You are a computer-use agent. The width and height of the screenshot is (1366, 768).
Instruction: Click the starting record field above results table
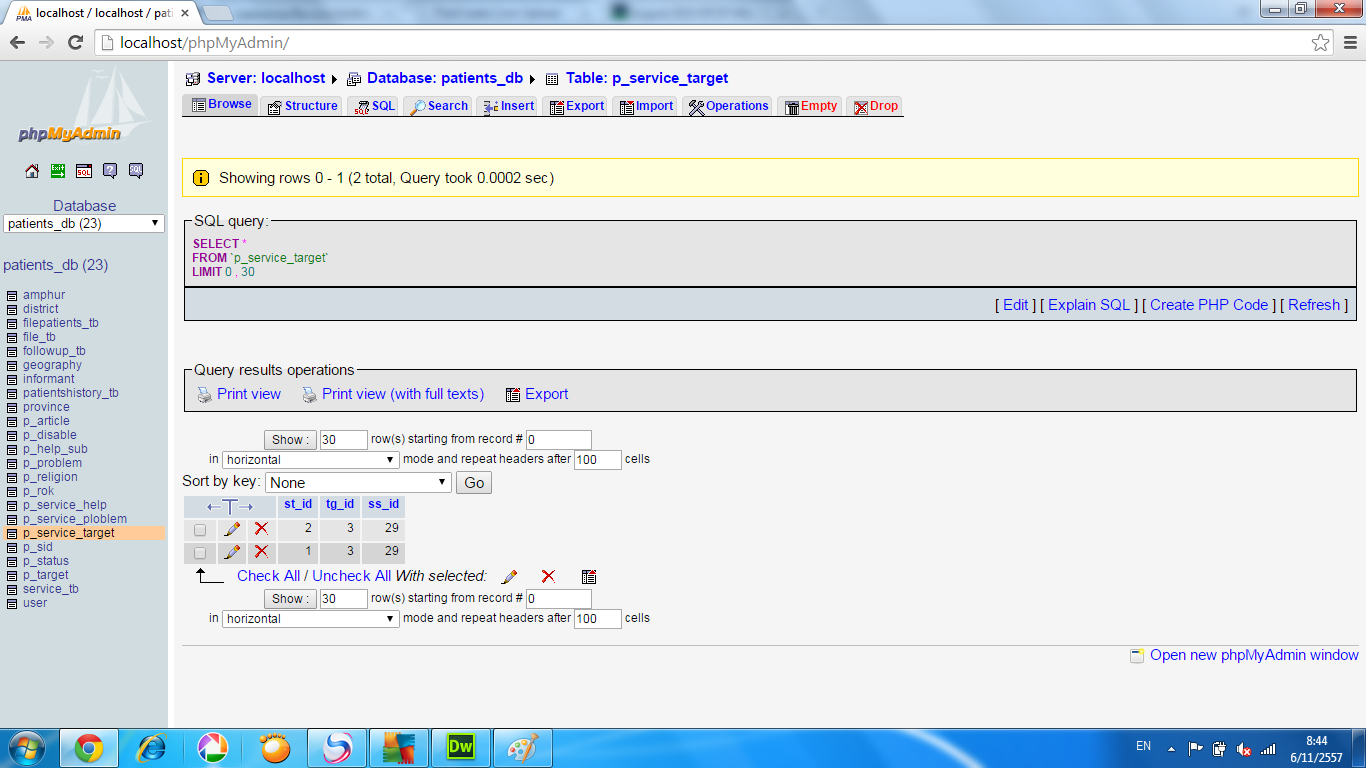[559, 440]
